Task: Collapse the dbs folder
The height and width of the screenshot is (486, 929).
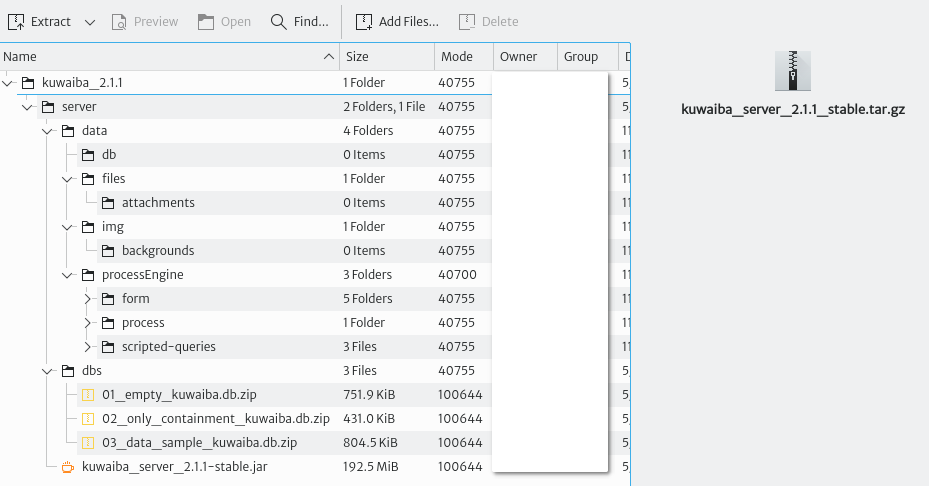Action: 47,371
